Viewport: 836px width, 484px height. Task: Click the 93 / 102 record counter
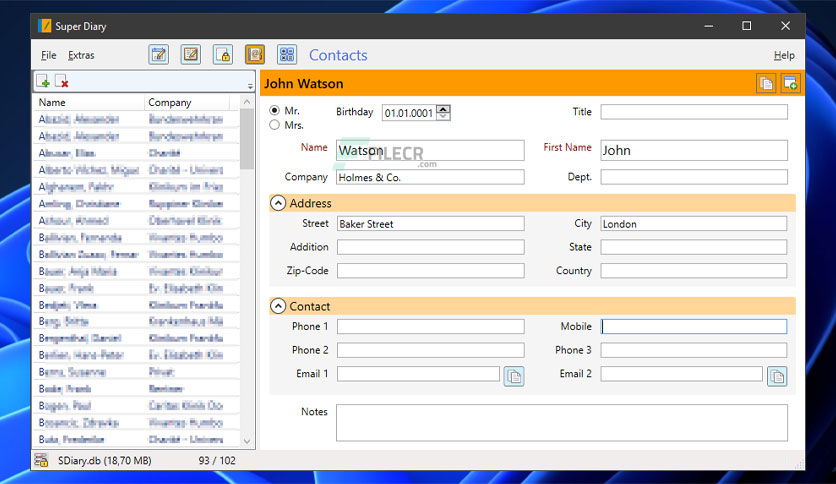coord(217,461)
